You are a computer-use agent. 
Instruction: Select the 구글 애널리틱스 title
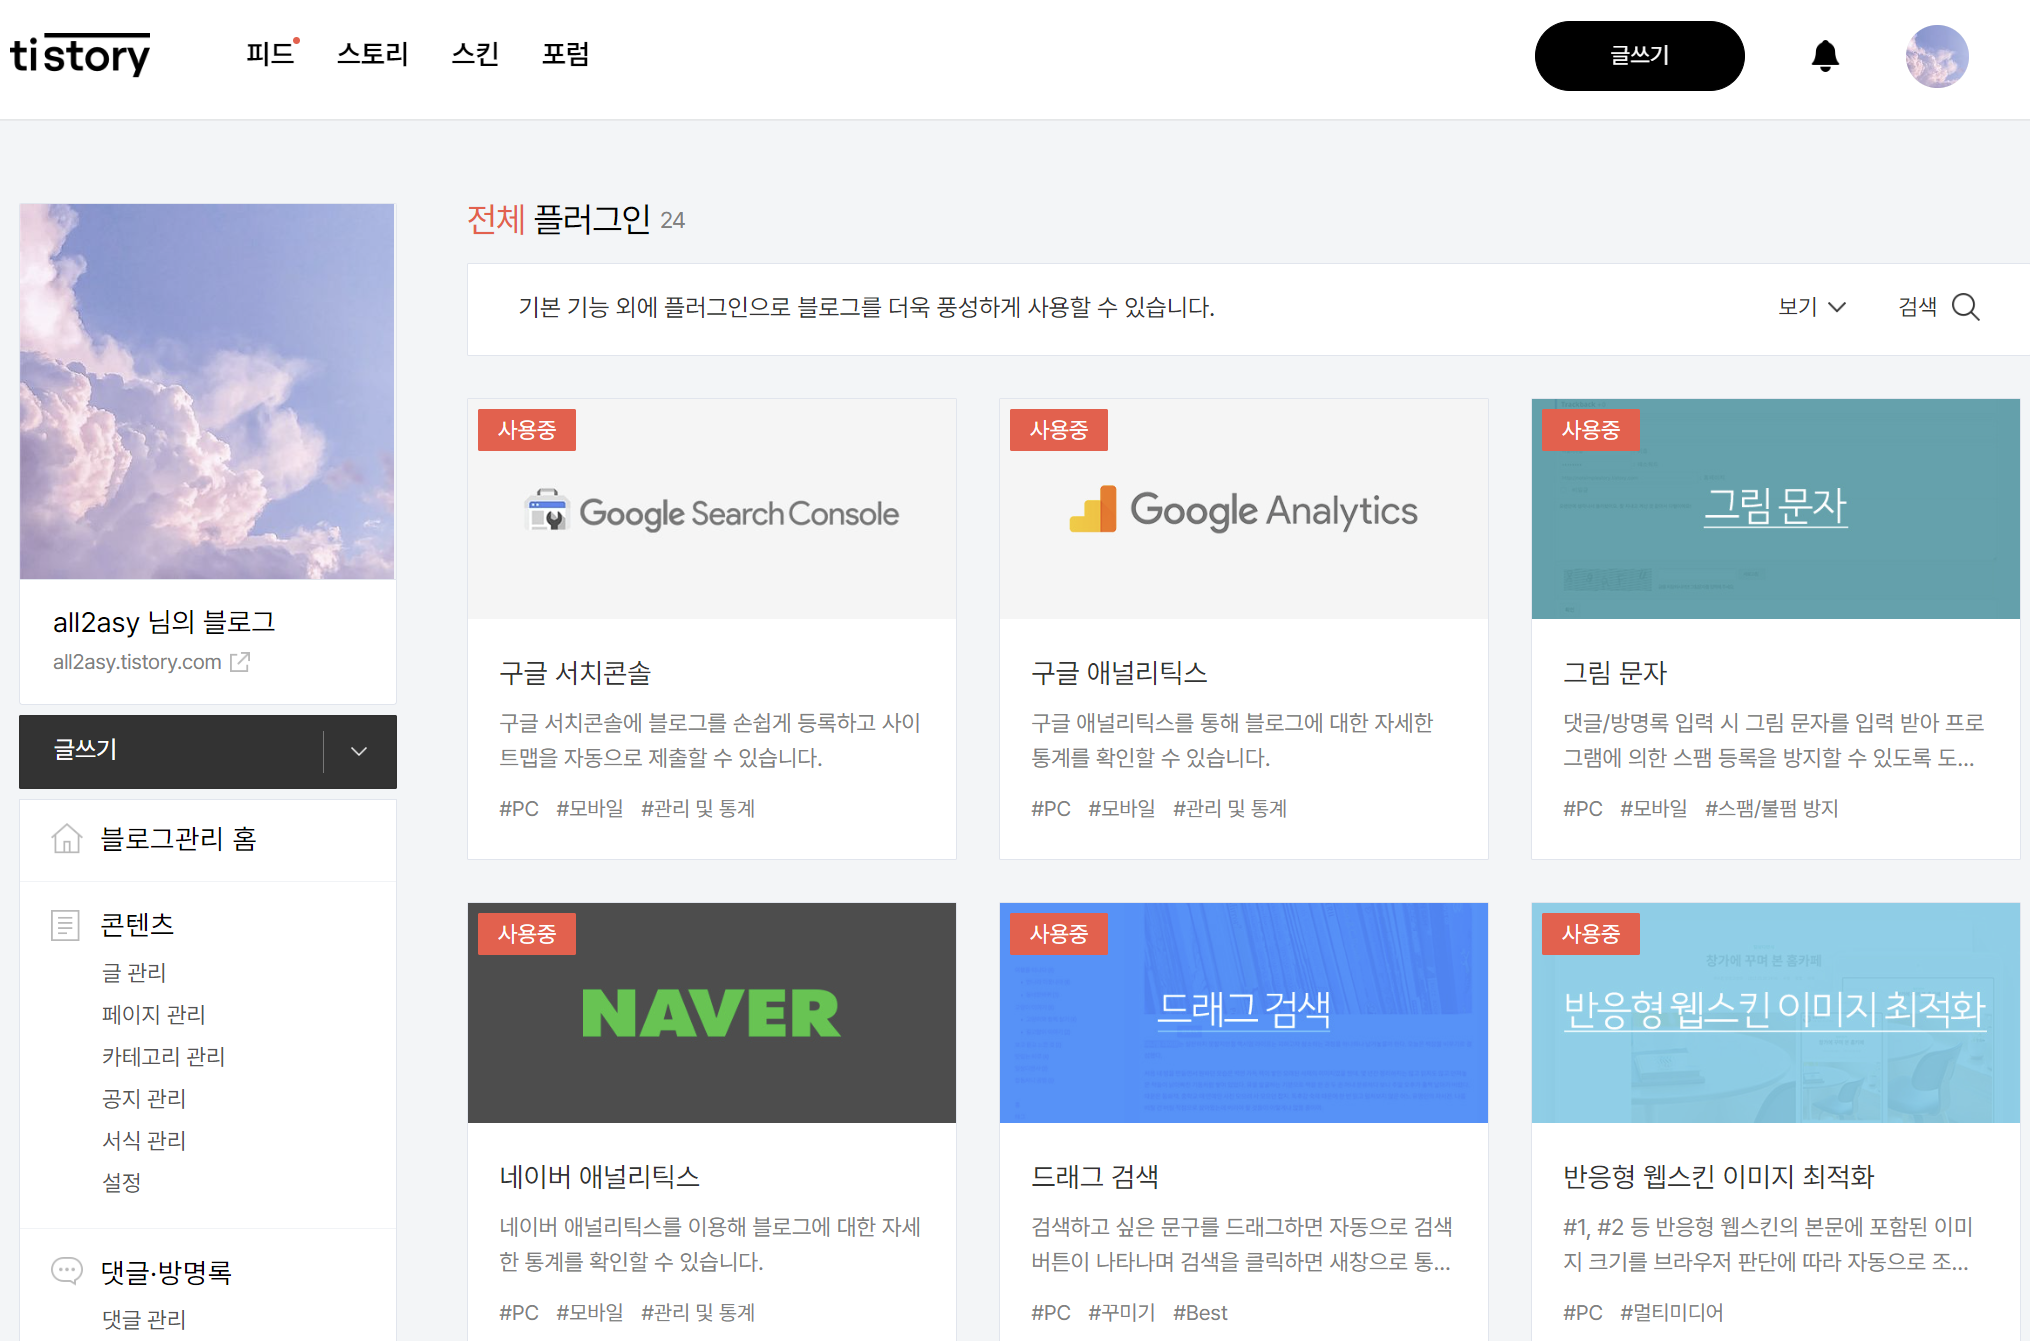click(x=1119, y=673)
